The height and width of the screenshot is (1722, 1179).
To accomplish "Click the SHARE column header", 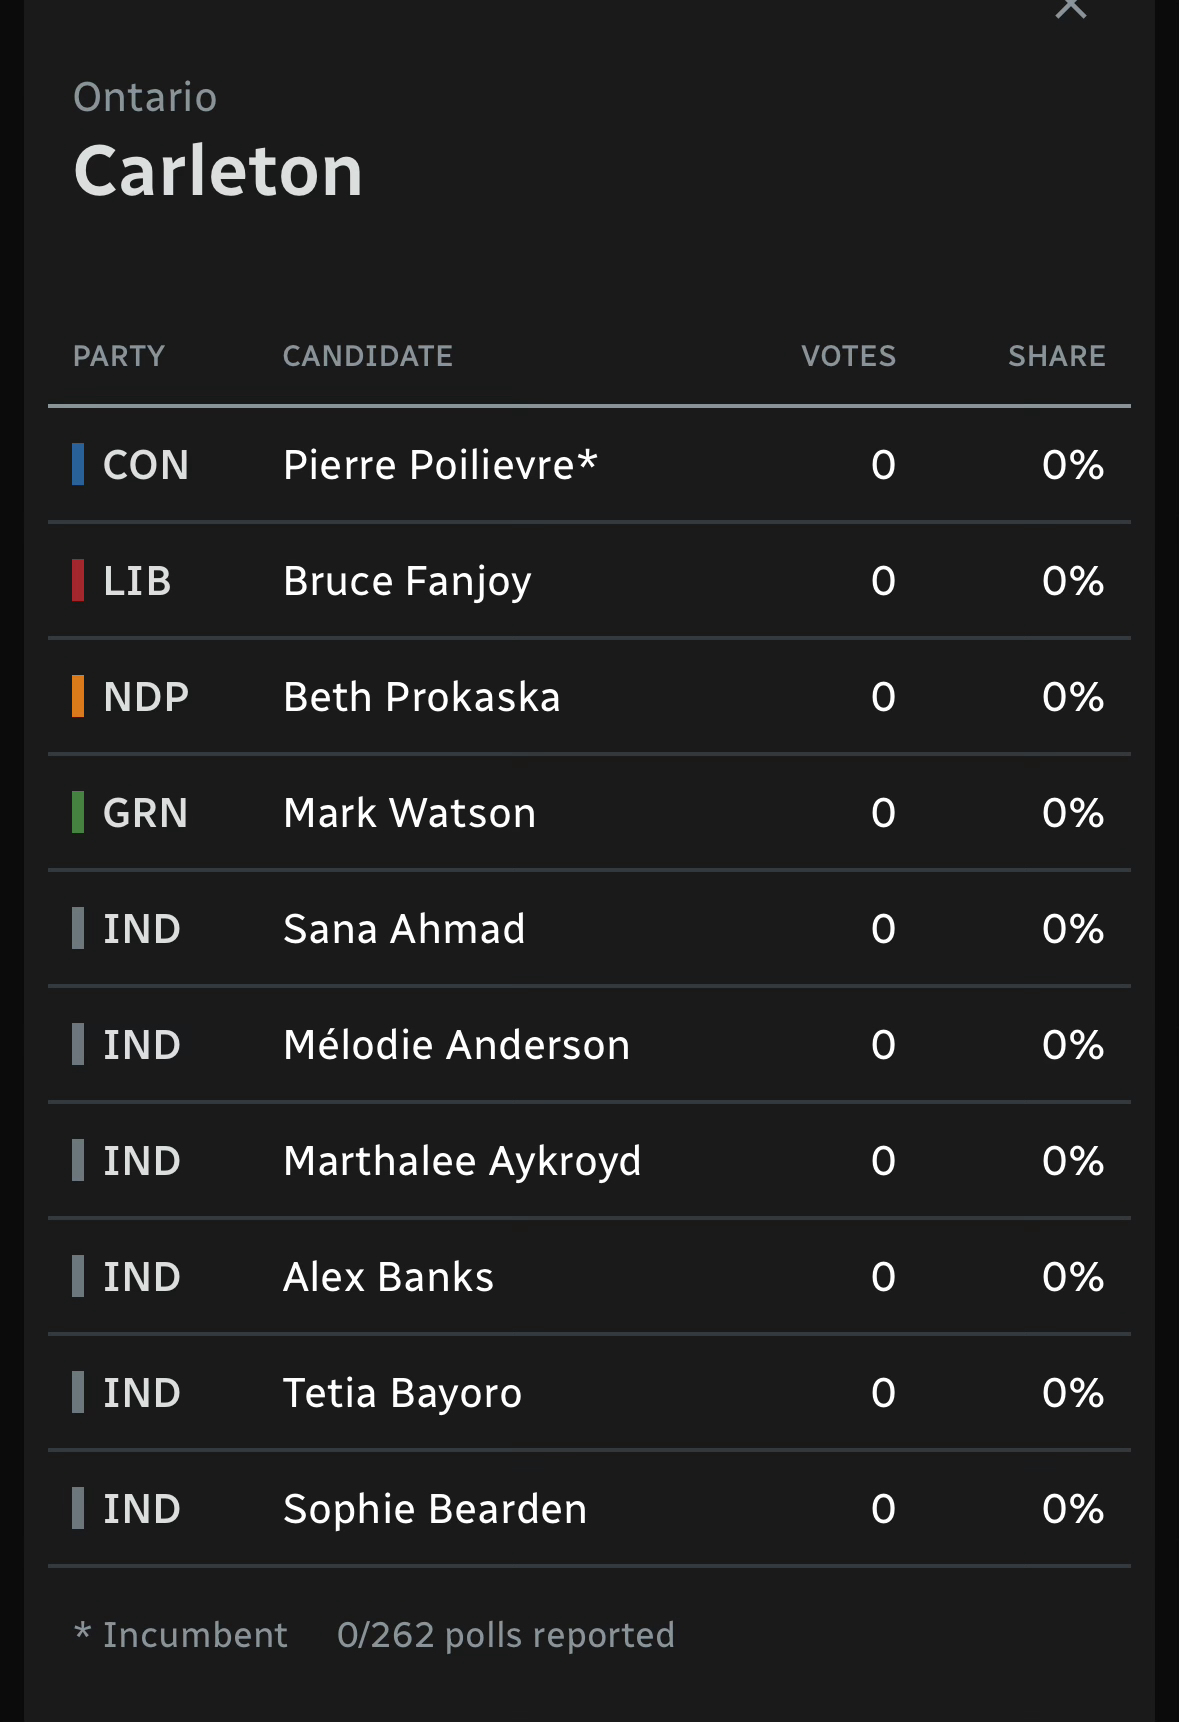I will pyautogui.click(x=1056, y=356).
